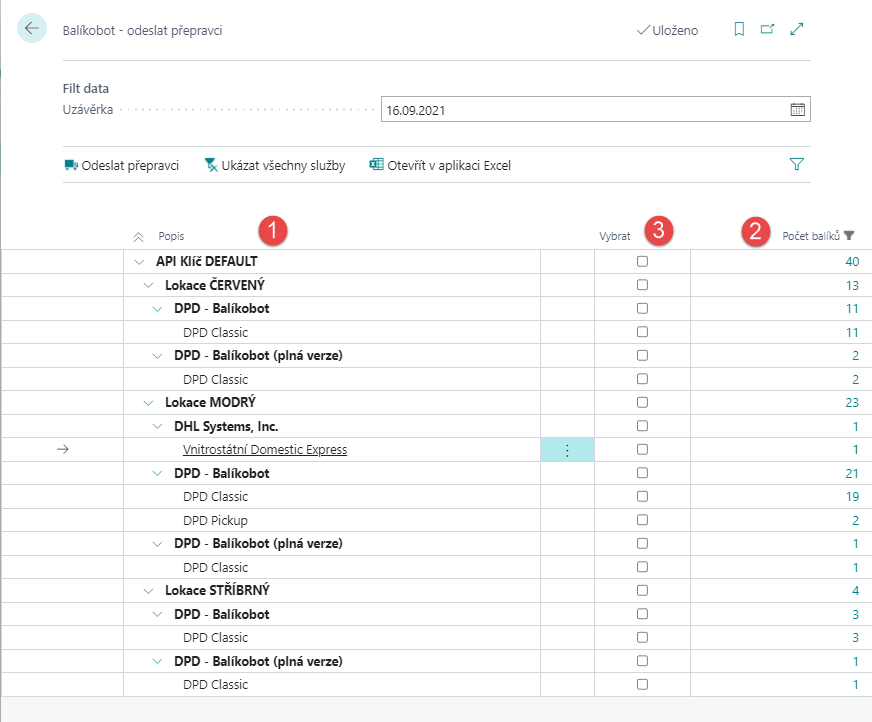Collapse the Lokace STŘÍBRNÝ group
The image size is (872, 722).
[148, 591]
